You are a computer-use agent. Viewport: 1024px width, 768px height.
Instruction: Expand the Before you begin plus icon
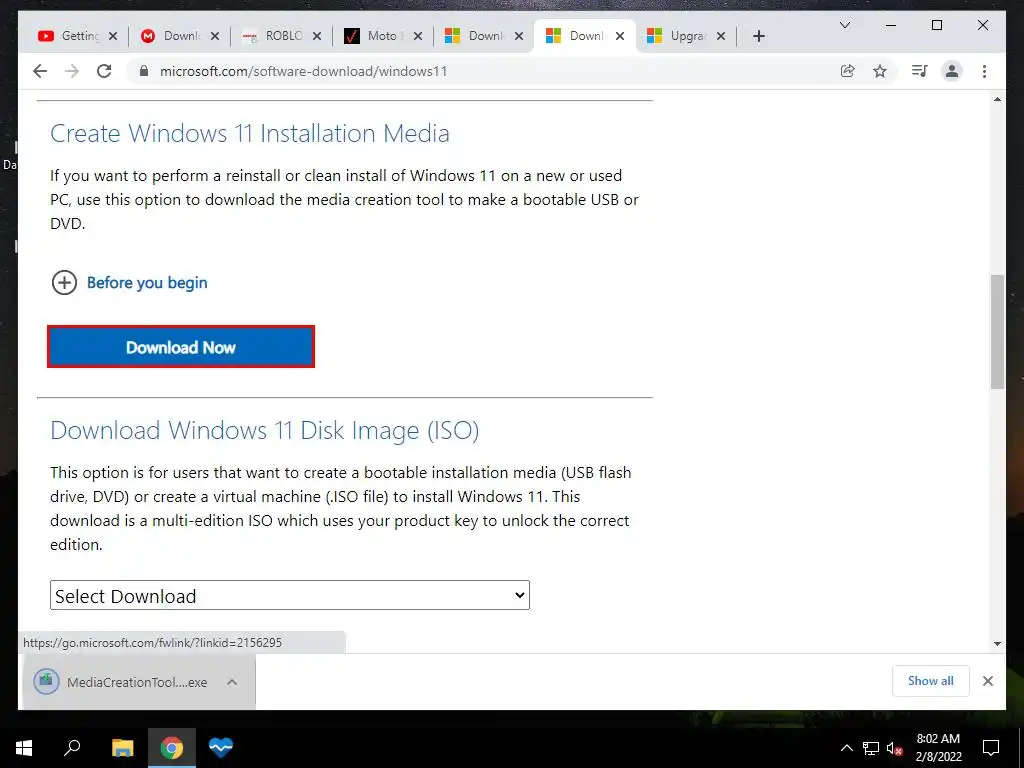tap(64, 283)
